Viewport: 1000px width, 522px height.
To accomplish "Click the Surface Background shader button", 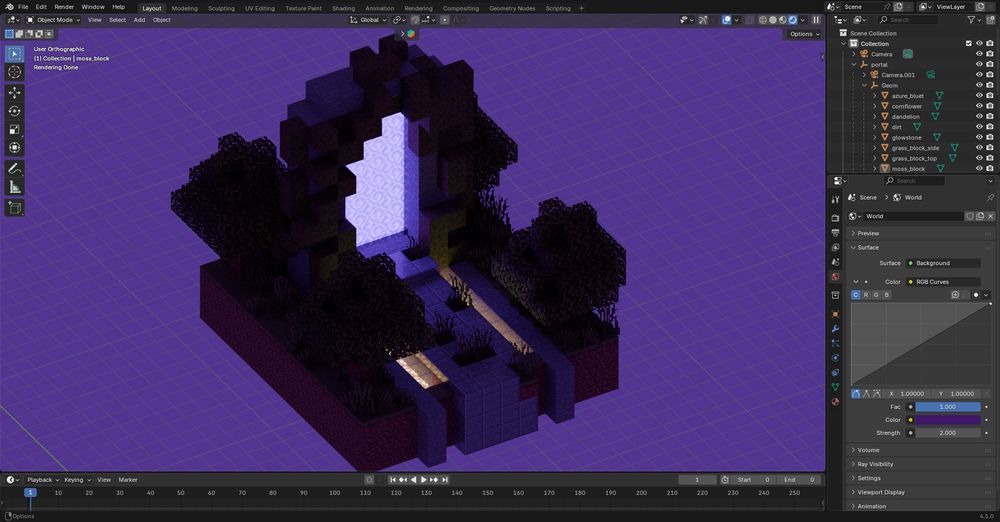I will pos(943,263).
